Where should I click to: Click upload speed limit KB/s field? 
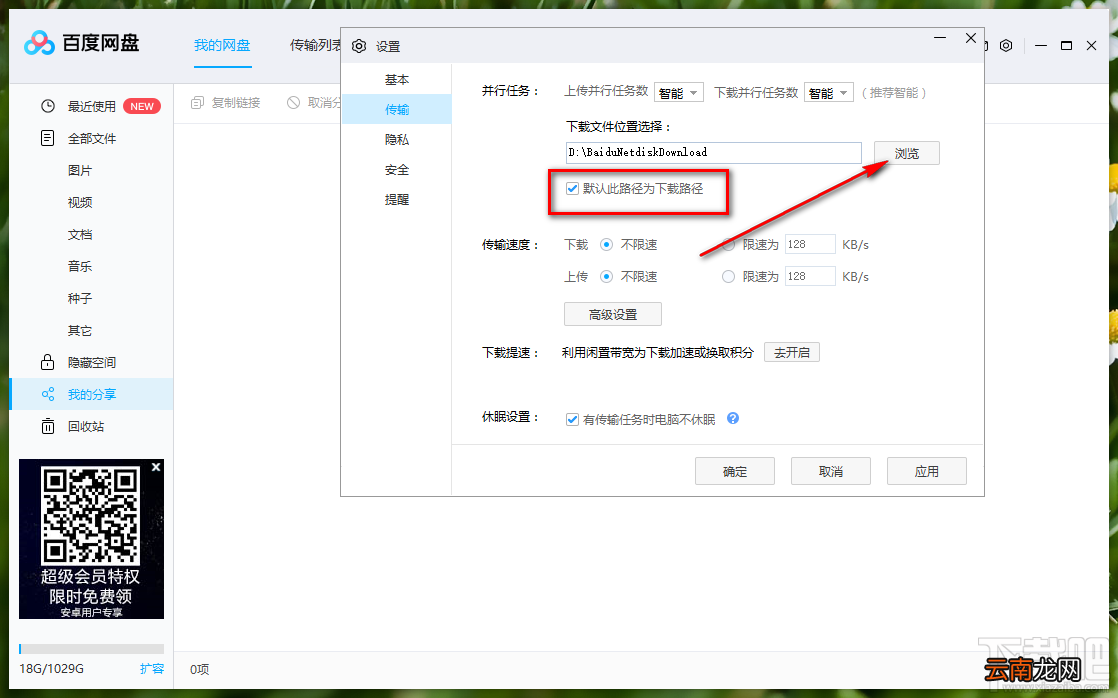tap(810, 277)
